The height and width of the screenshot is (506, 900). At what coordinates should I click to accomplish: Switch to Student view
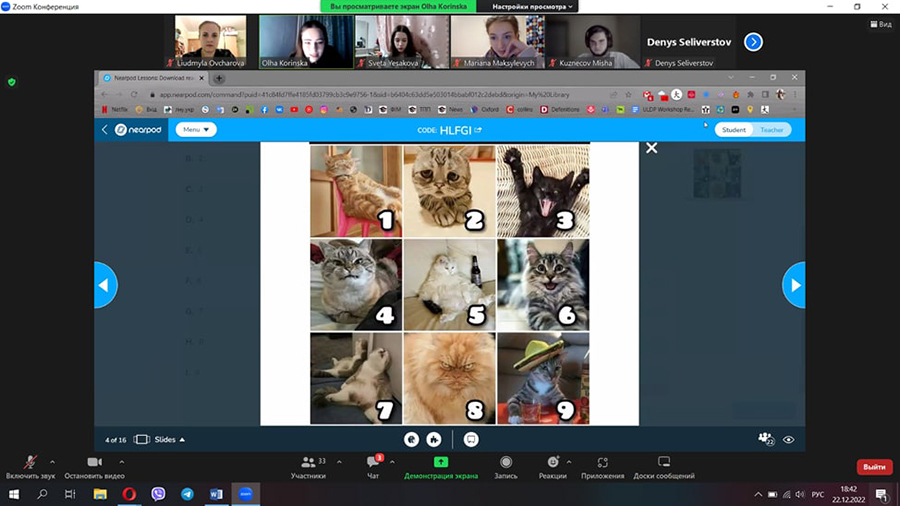734,130
